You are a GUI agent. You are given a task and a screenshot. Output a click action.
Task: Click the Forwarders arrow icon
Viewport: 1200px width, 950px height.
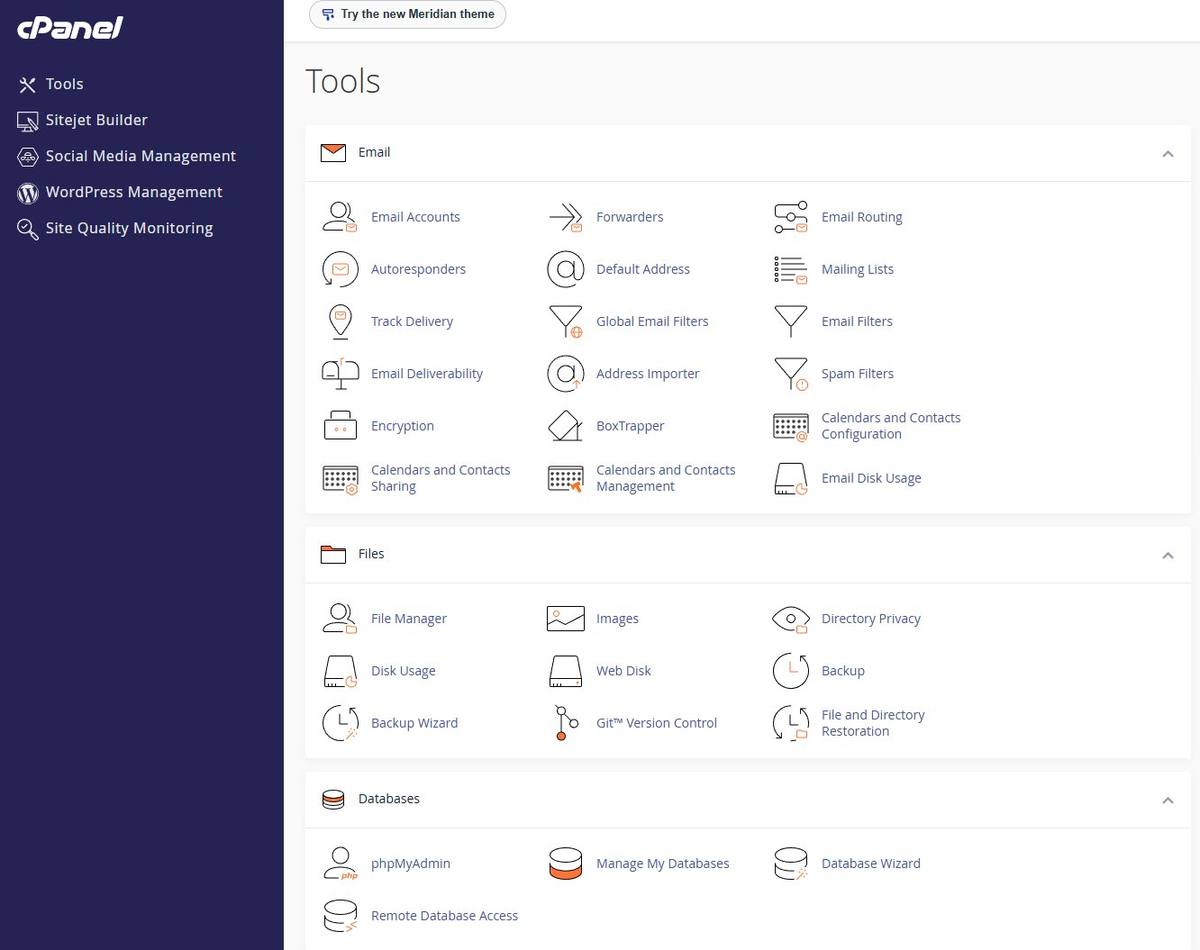(x=566, y=217)
